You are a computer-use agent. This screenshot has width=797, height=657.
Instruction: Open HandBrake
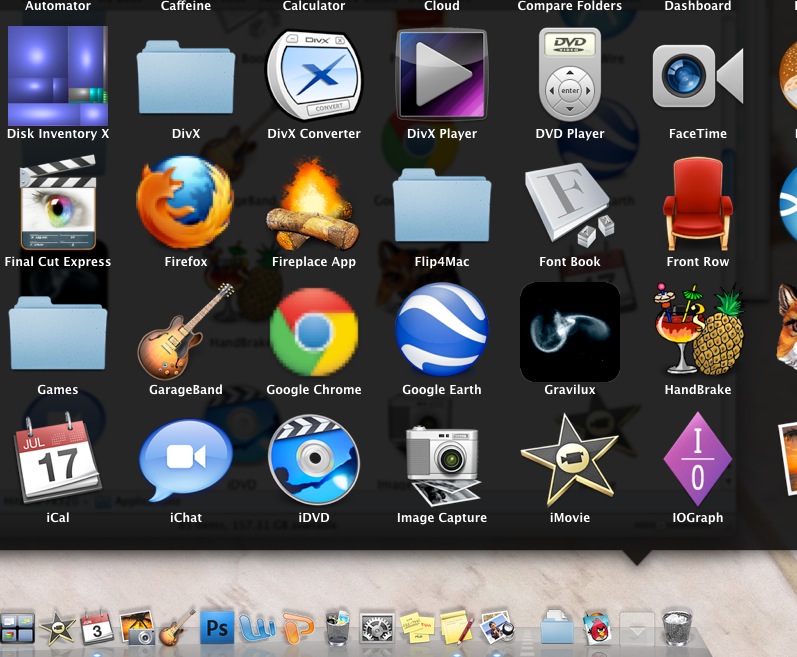coord(698,330)
